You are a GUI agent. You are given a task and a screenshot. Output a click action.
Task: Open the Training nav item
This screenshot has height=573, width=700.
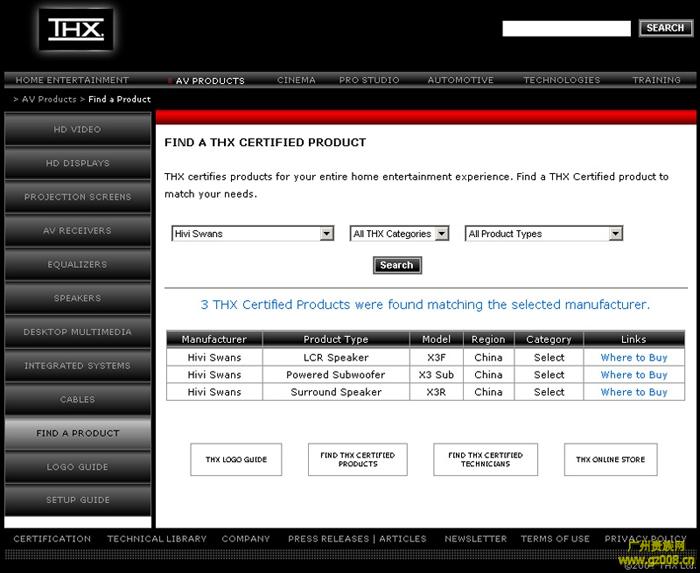tap(656, 80)
